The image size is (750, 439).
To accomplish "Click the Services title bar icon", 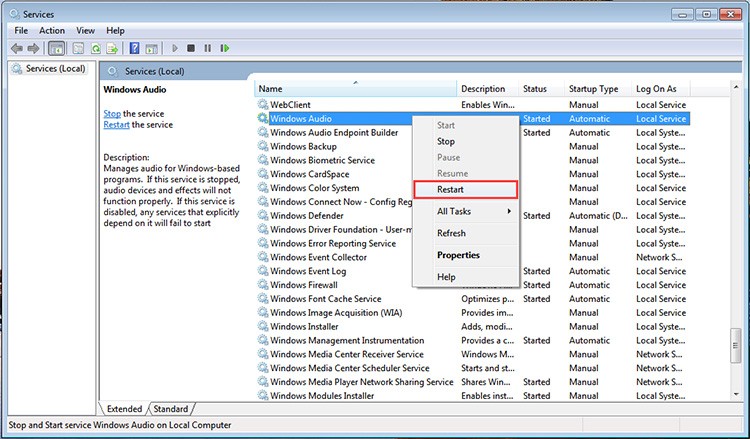I will [15, 14].
